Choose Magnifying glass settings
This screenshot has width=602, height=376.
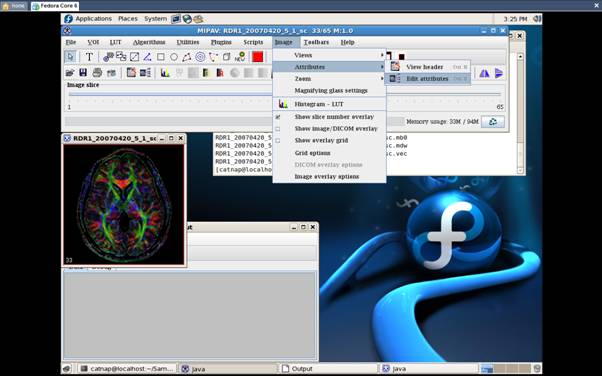(329, 91)
